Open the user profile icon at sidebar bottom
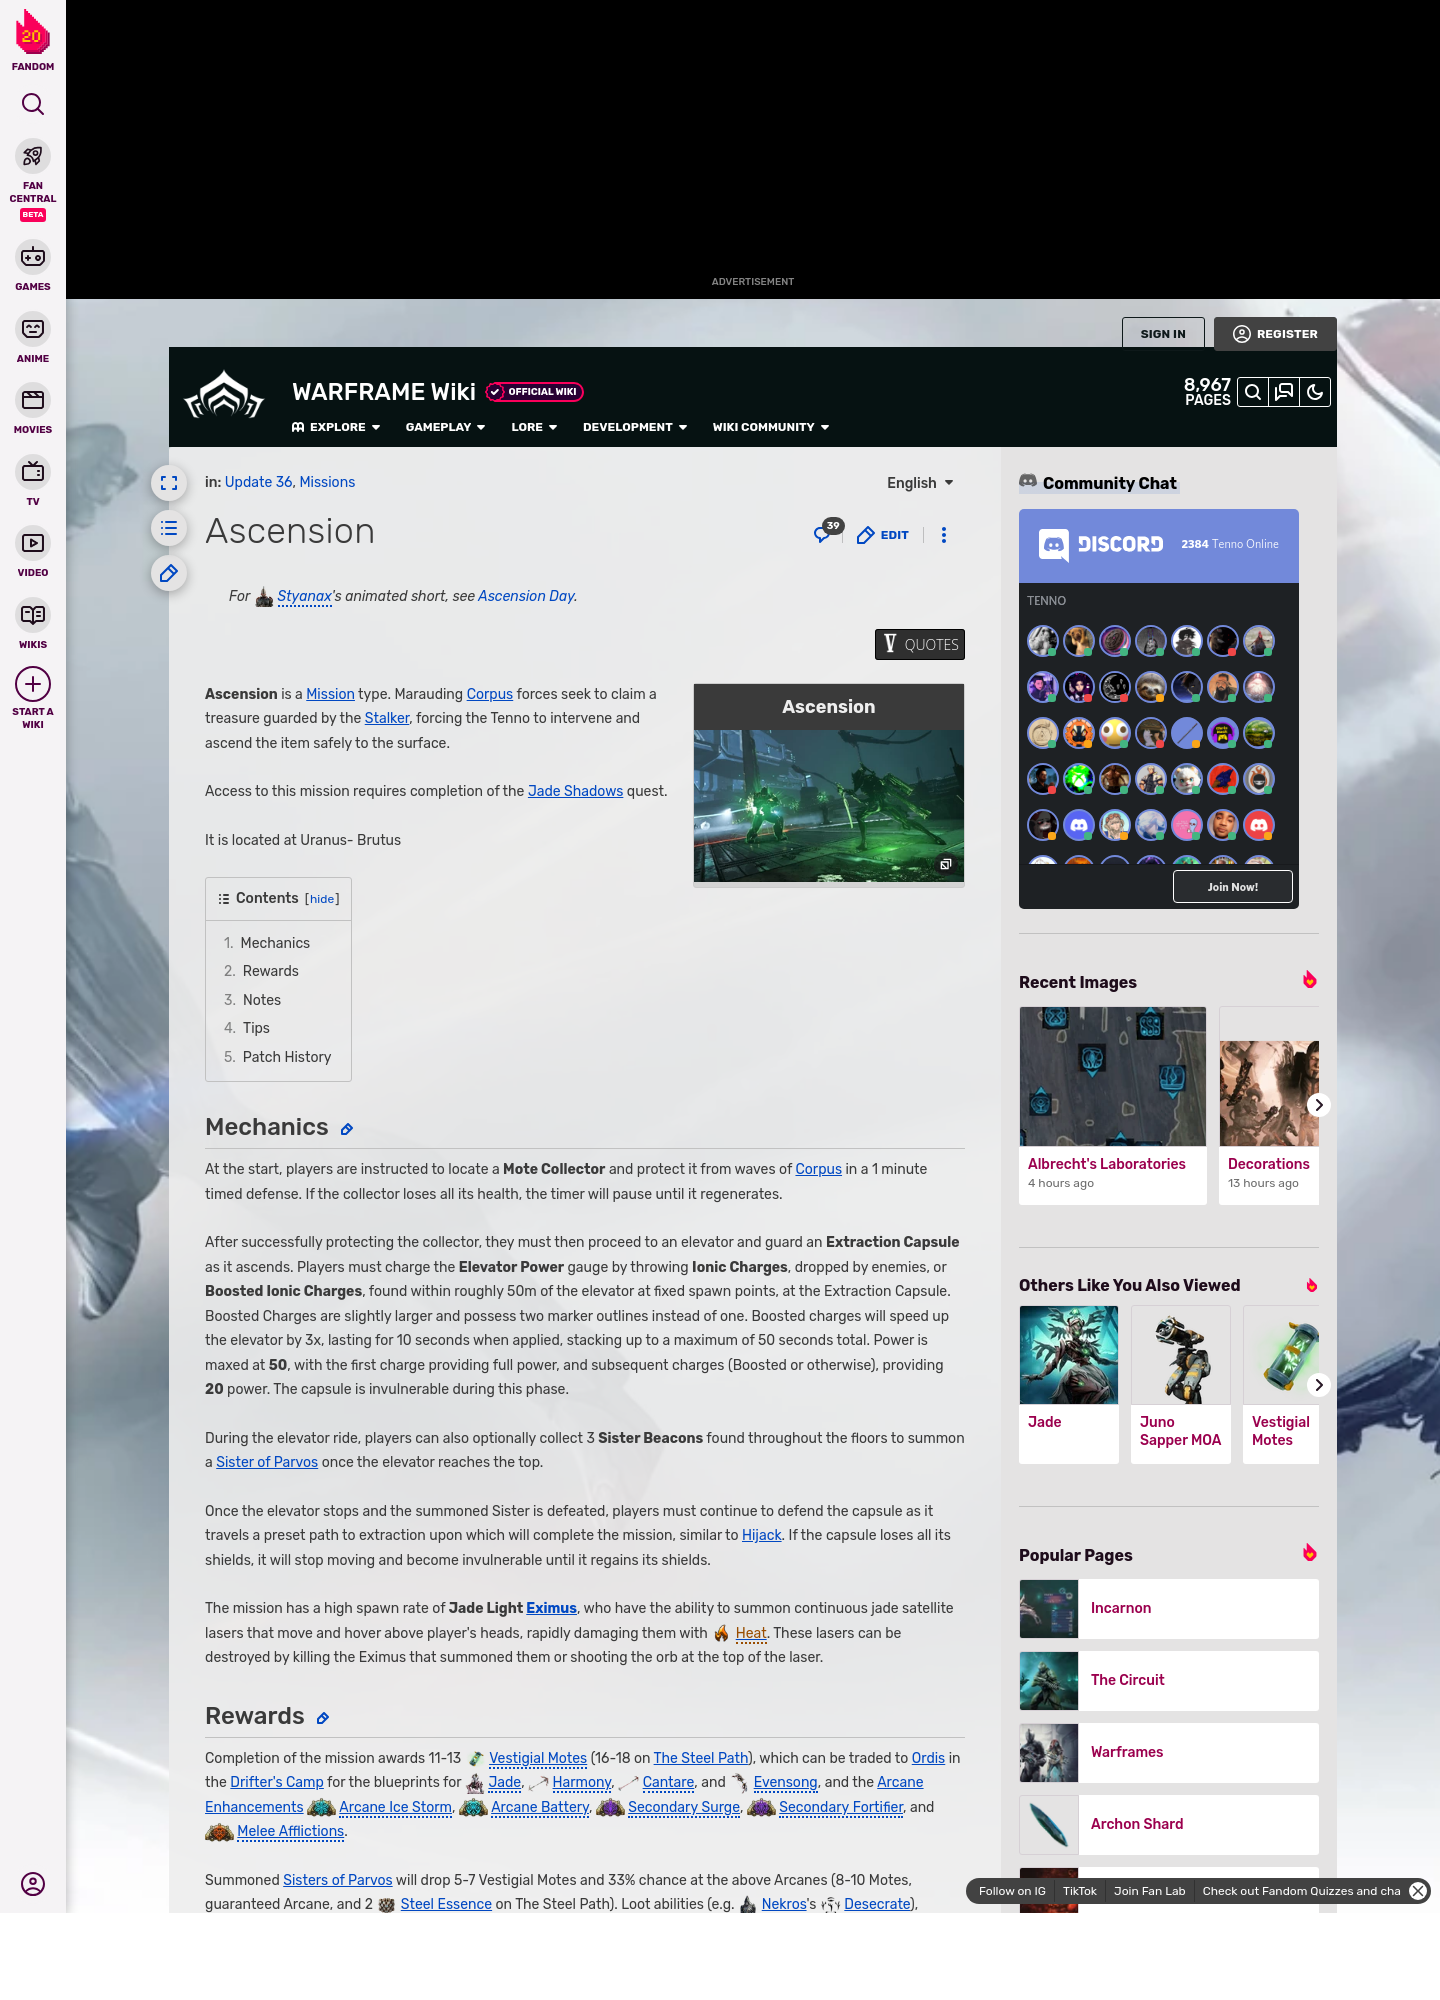 coord(33,1884)
